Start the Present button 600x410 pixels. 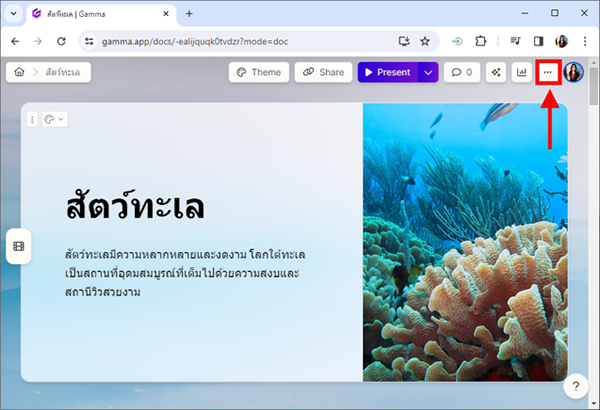click(x=388, y=72)
